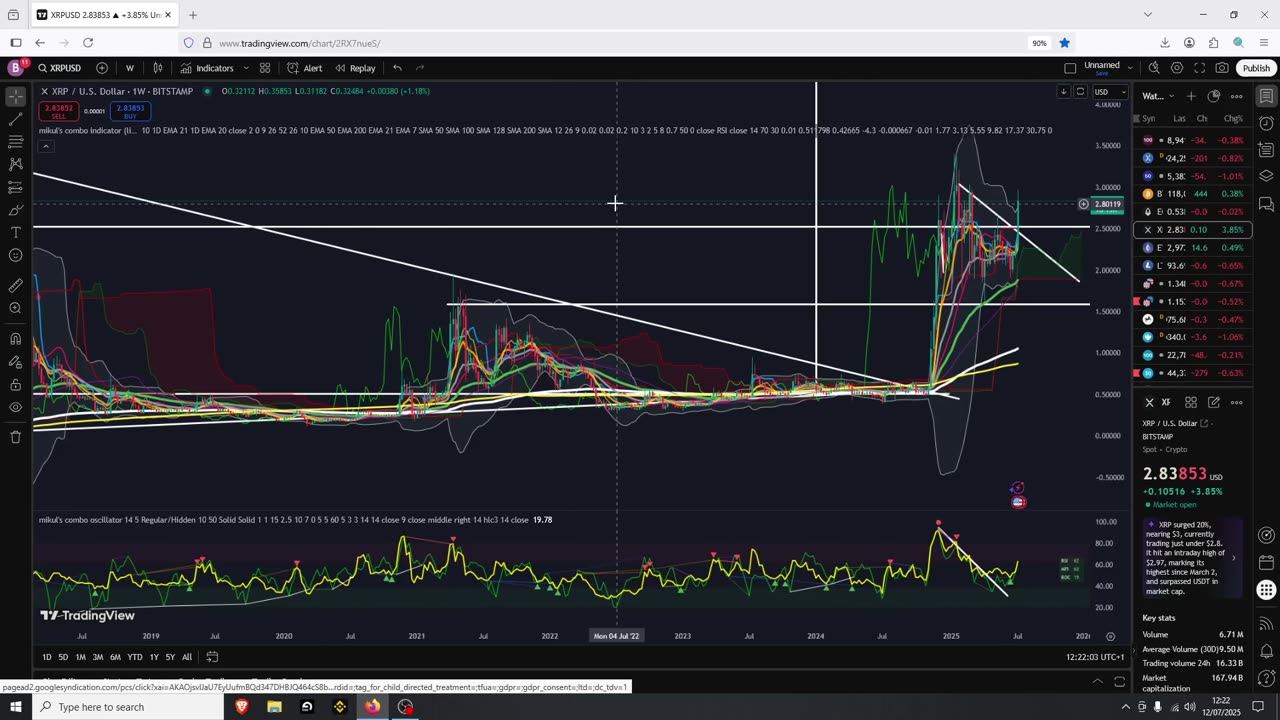Viewport: 1280px width, 720px height.
Task: Toggle magnet mode for drawings
Action: tap(15, 339)
